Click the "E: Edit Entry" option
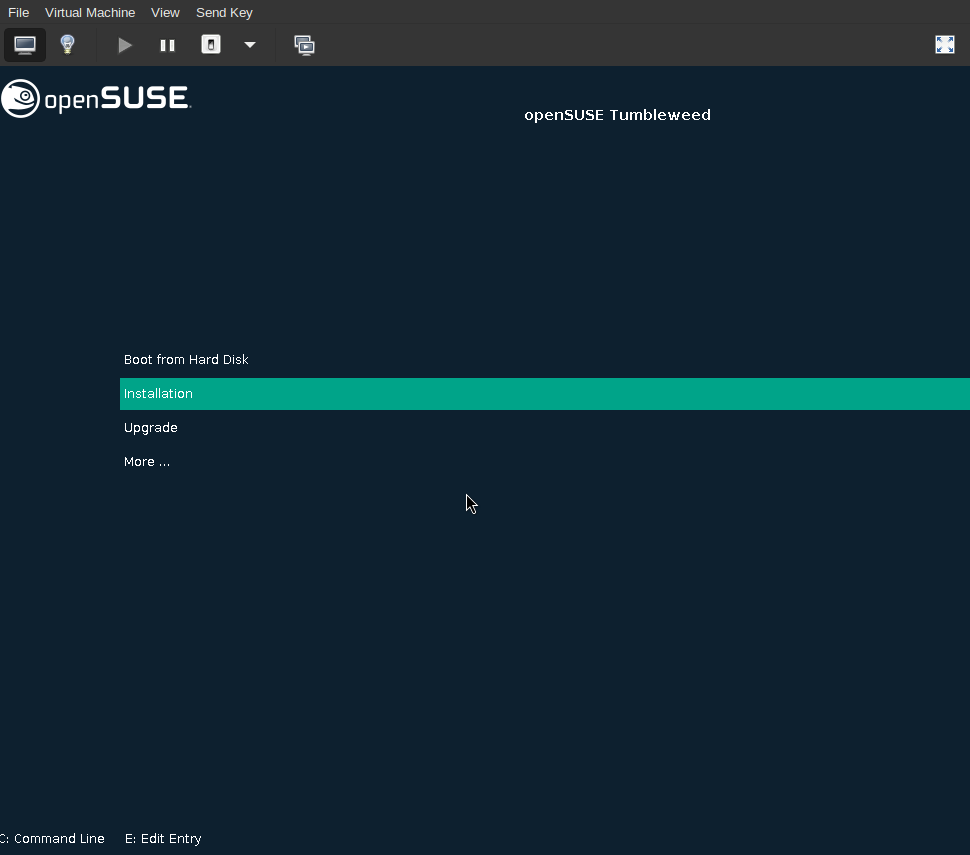 click(x=162, y=838)
